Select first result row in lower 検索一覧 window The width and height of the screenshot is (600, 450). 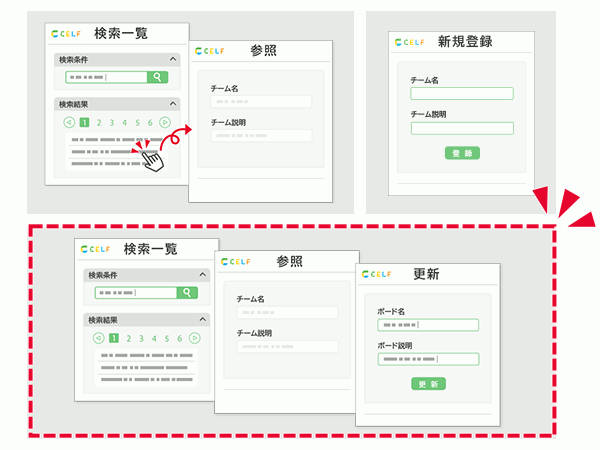[146, 355]
